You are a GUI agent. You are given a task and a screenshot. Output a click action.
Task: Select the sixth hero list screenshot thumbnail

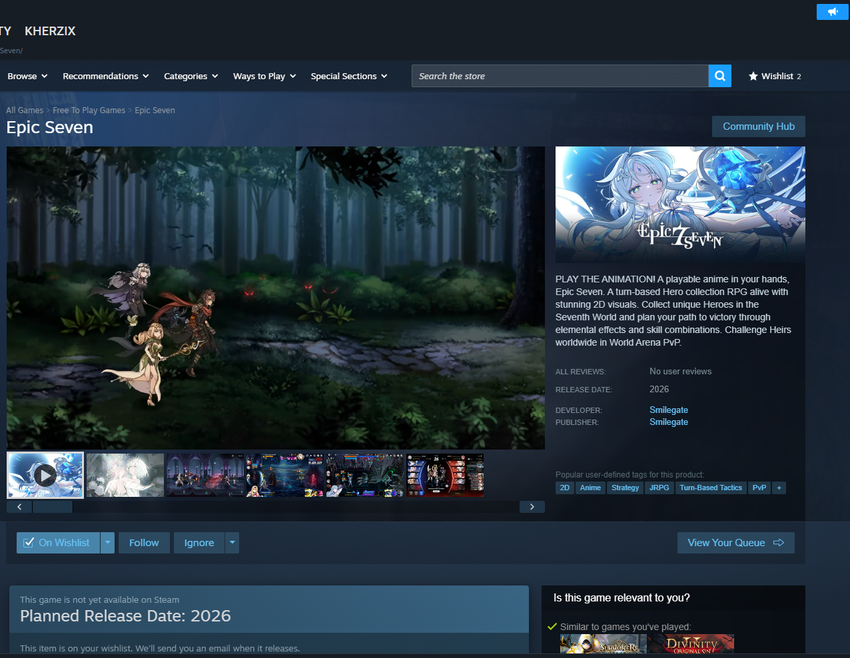445,475
